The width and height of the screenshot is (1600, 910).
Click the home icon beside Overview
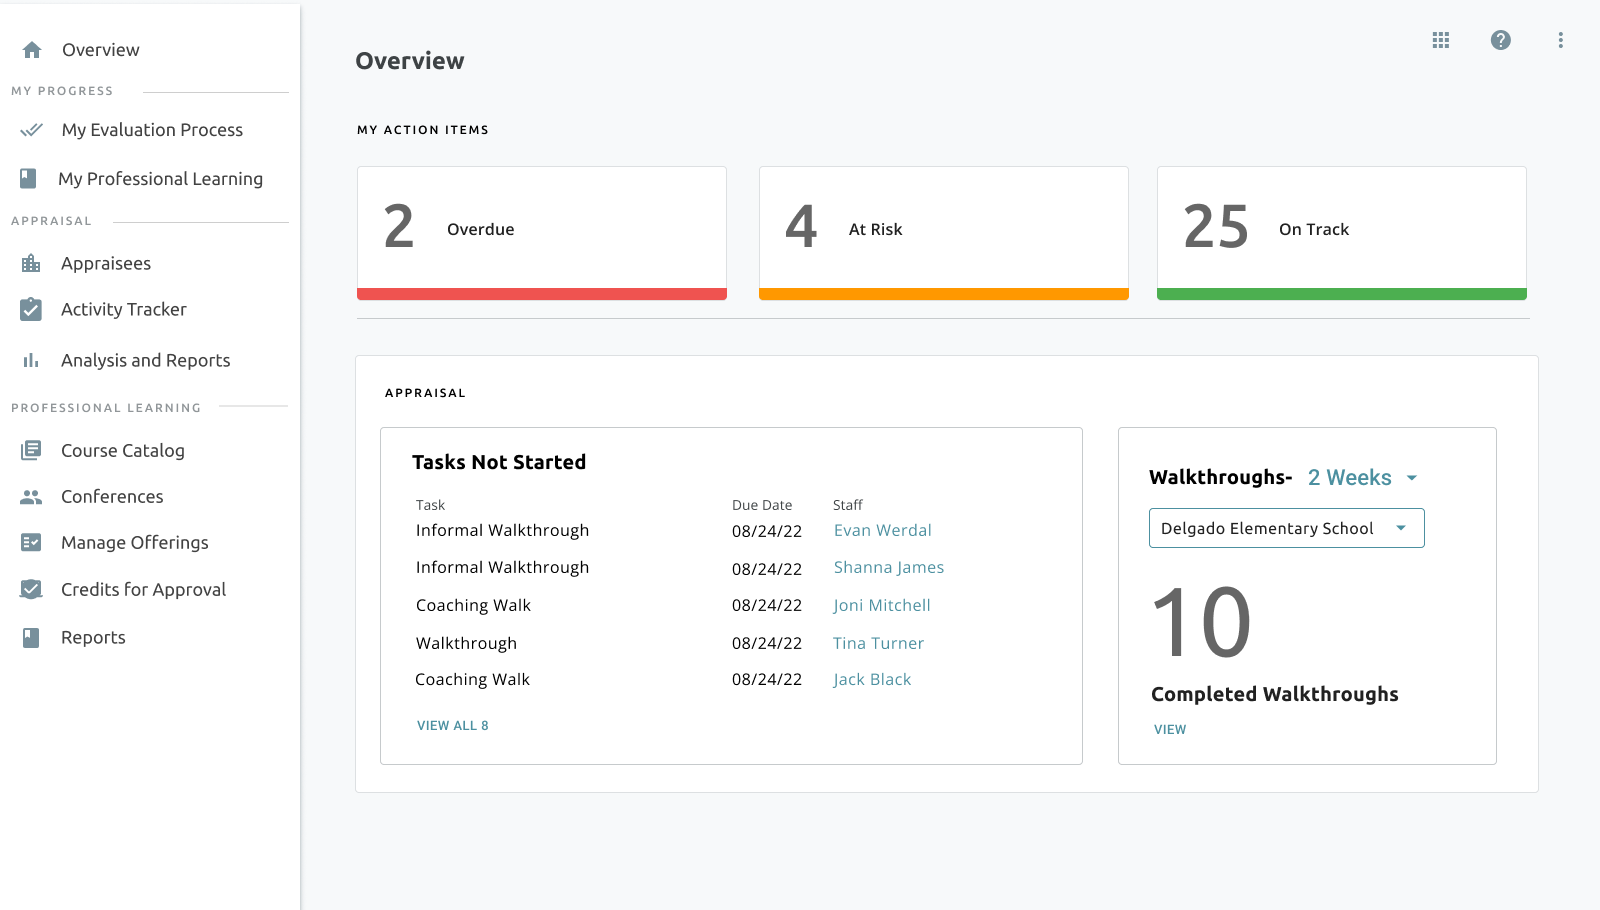tap(32, 50)
